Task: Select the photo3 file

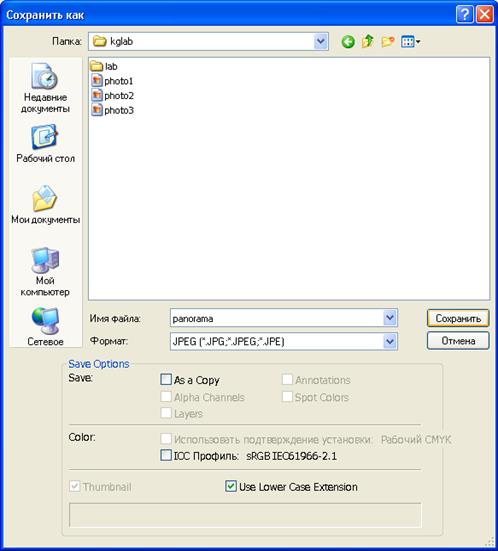Action: 112,110
